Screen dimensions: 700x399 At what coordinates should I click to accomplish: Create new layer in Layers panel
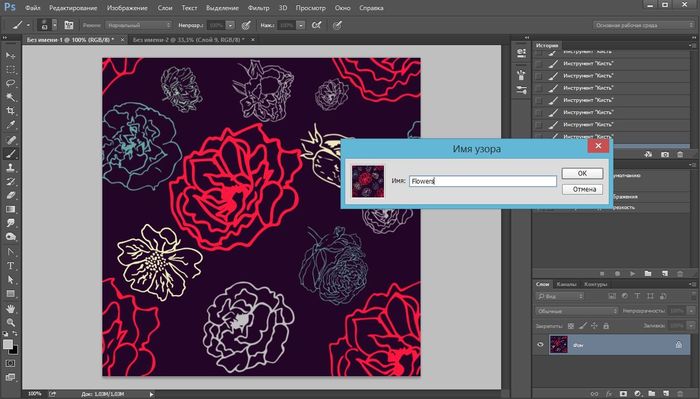click(x=666, y=394)
